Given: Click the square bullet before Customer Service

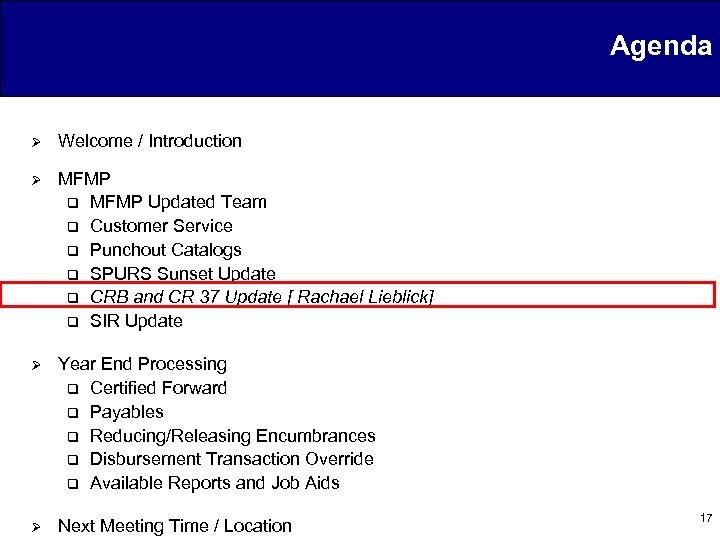Looking at the screenshot, I should [x=73, y=227].
